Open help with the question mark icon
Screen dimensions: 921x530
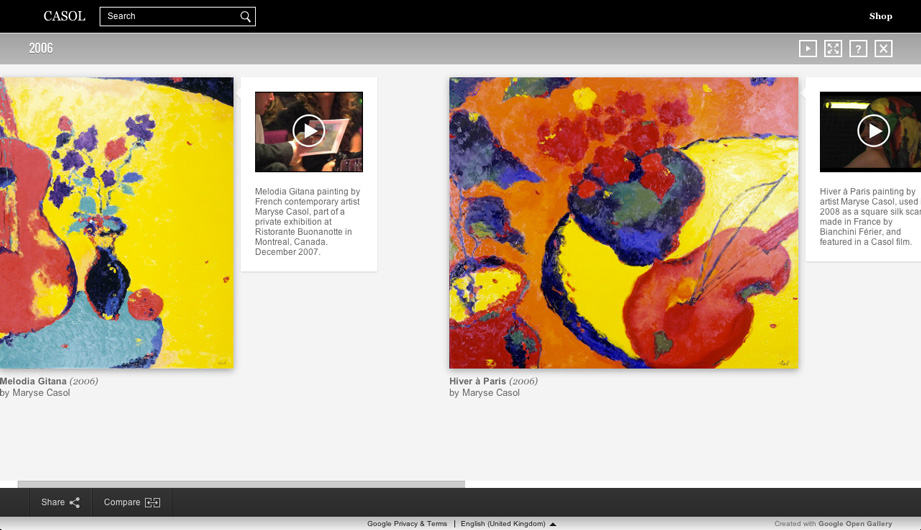858,48
